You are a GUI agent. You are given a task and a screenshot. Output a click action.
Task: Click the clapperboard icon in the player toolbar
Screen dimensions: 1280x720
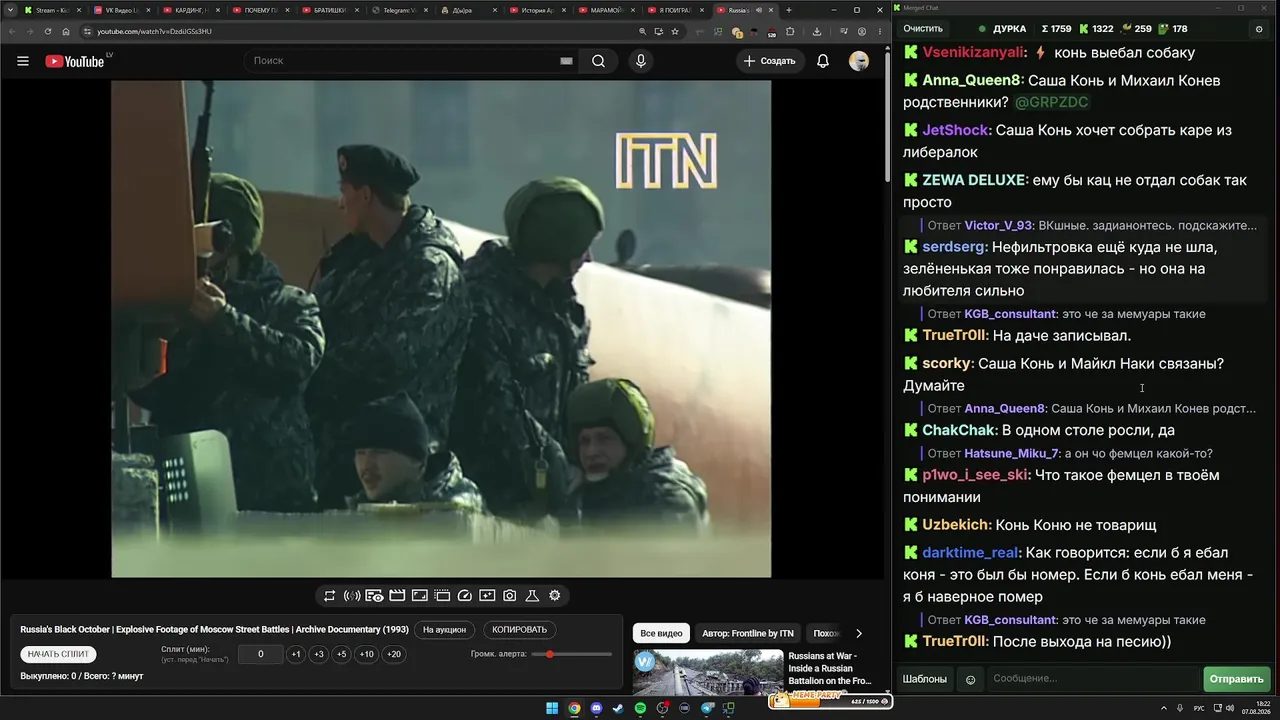pos(397,596)
